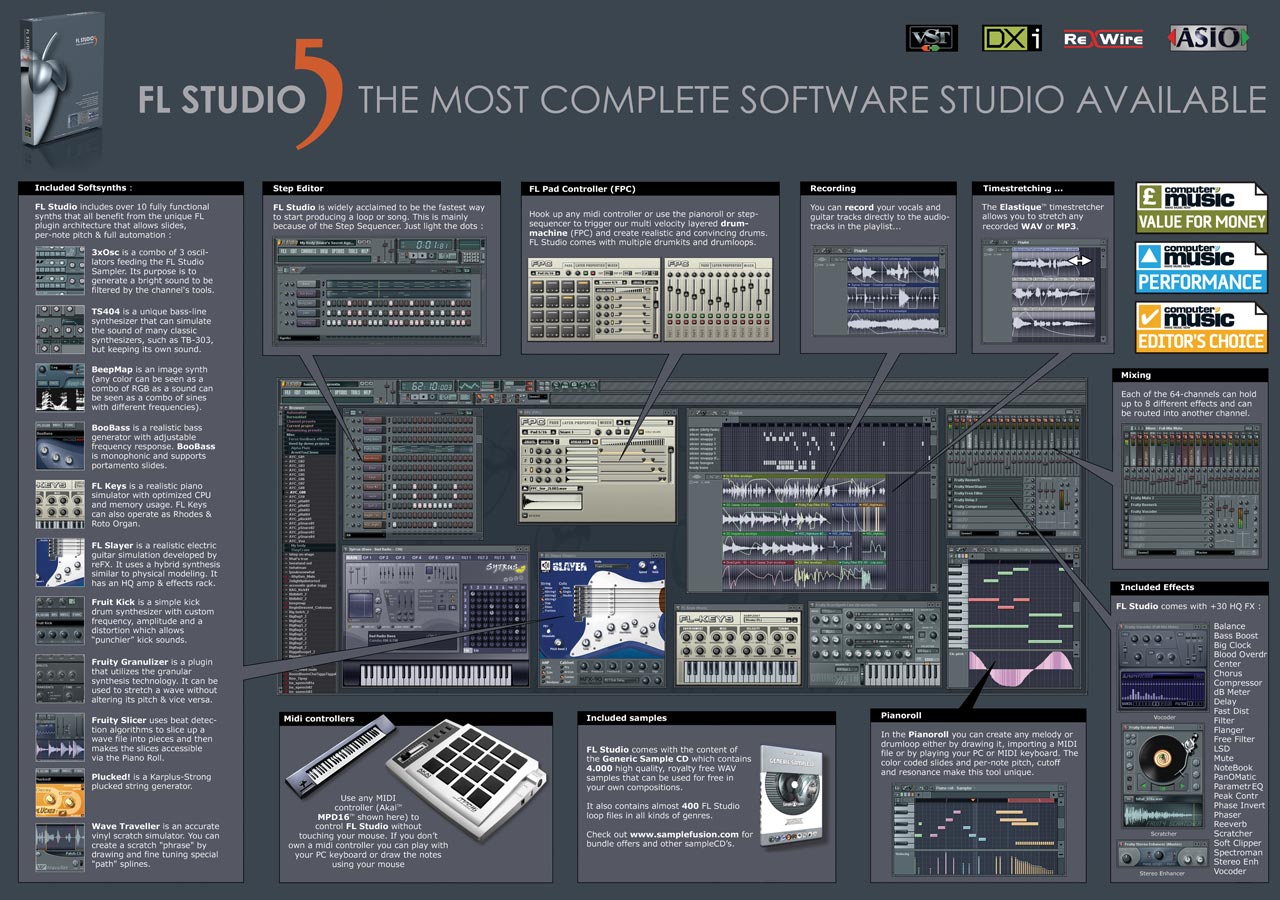Click the left green button on Scratcher deck
The width and height of the screenshot is (1280, 900).
pyautogui.click(x=1143, y=786)
